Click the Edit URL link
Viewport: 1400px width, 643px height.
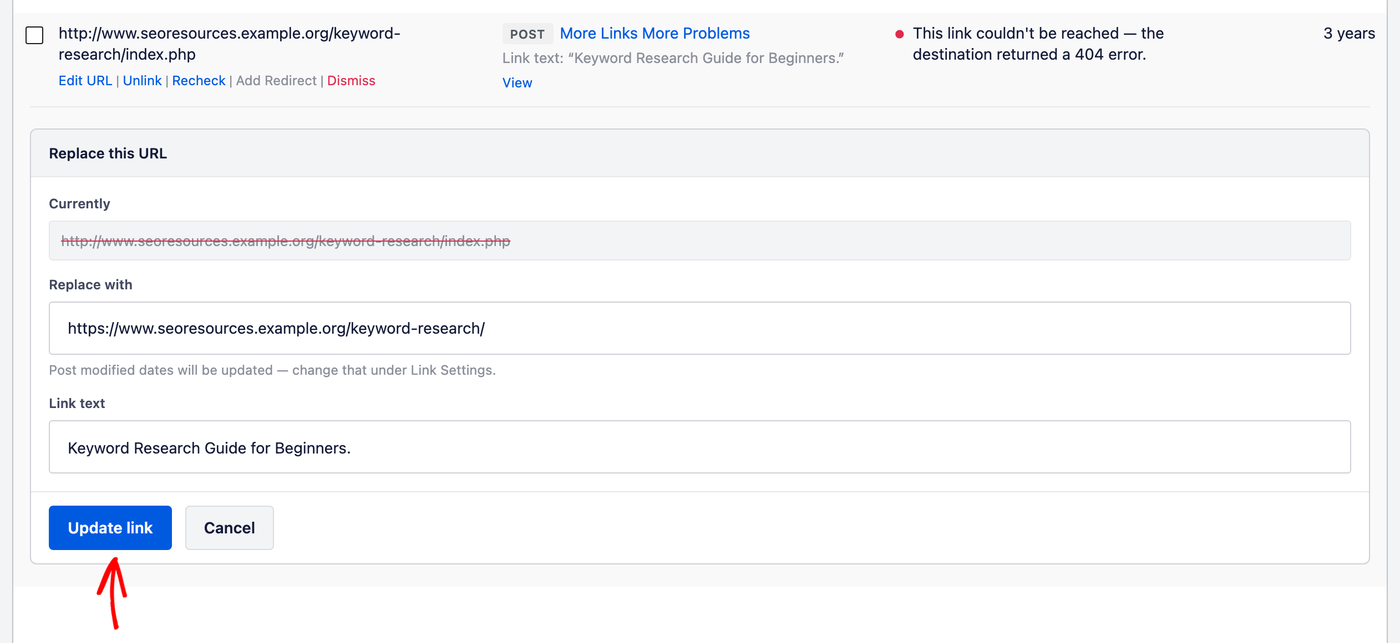(85, 81)
